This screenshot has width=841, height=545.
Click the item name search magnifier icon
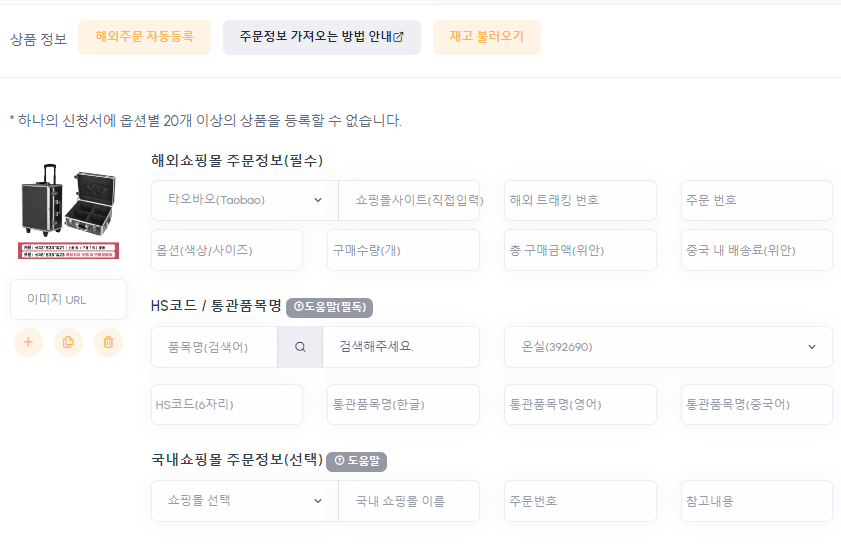tap(300, 347)
